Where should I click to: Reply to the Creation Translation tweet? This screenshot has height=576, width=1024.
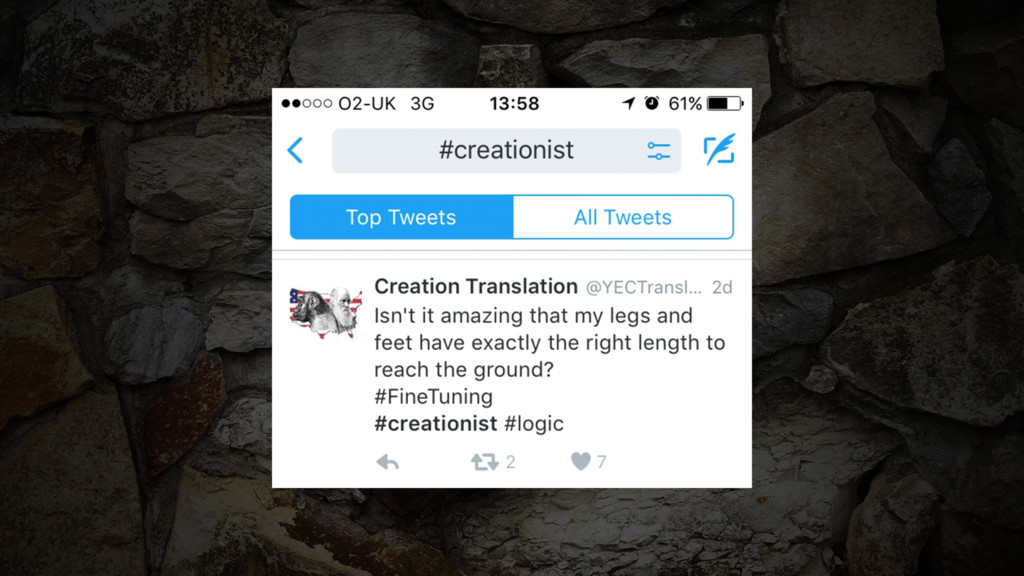(x=387, y=462)
